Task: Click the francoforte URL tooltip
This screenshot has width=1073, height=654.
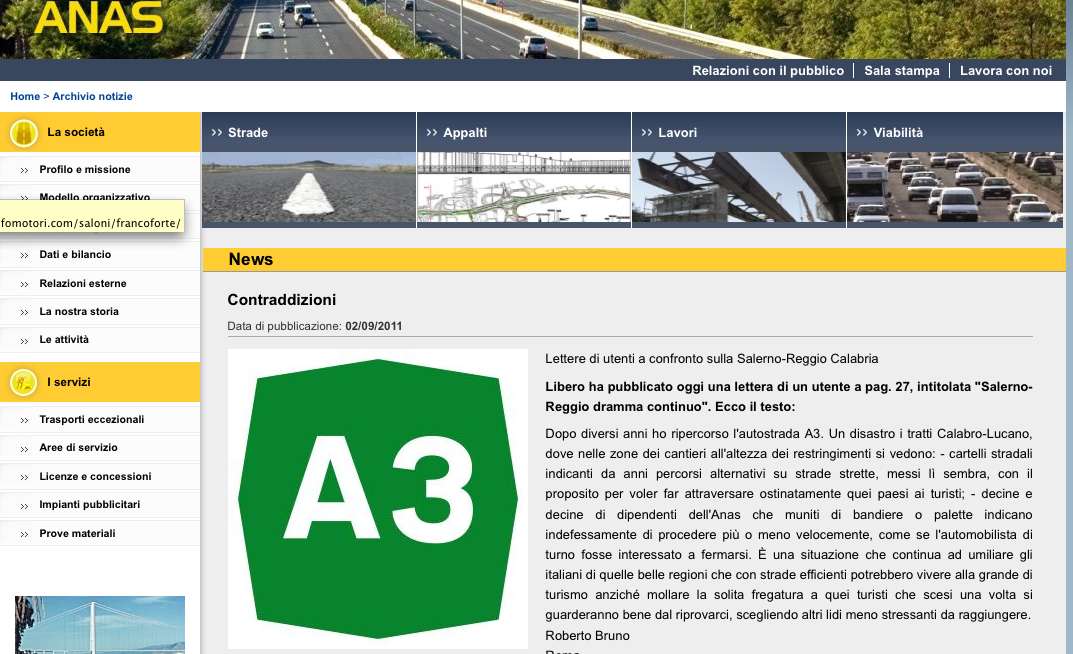Action: coord(92,216)
